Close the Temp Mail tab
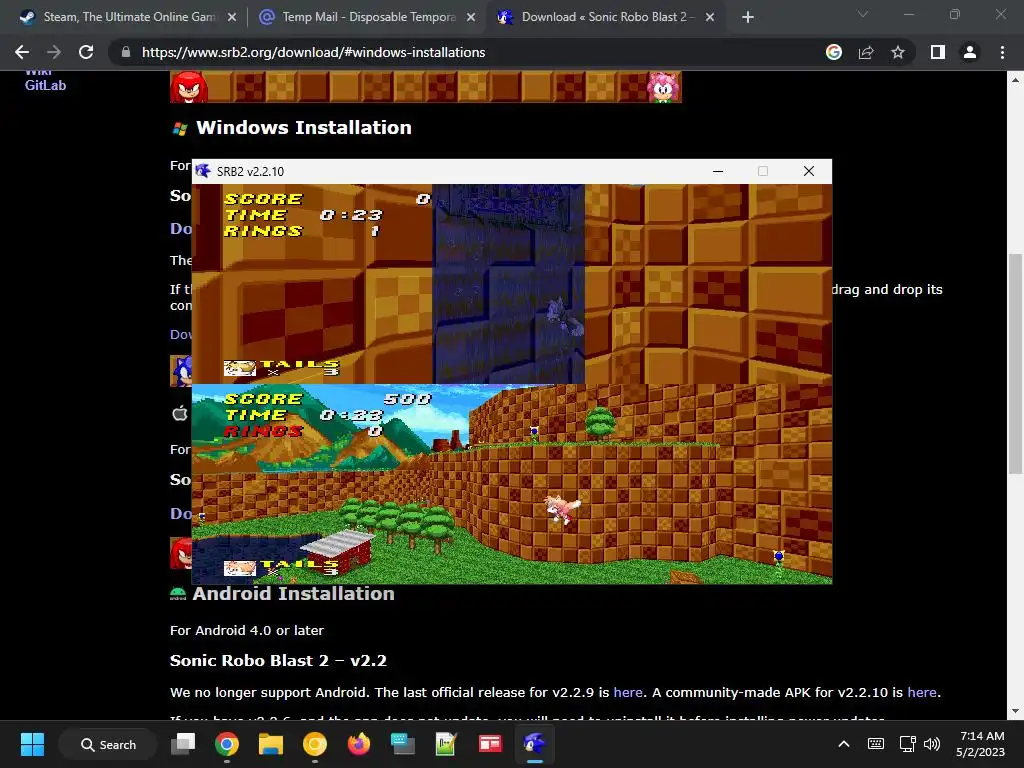Viewport: 1024px width, 768px height. click(471, 18)
